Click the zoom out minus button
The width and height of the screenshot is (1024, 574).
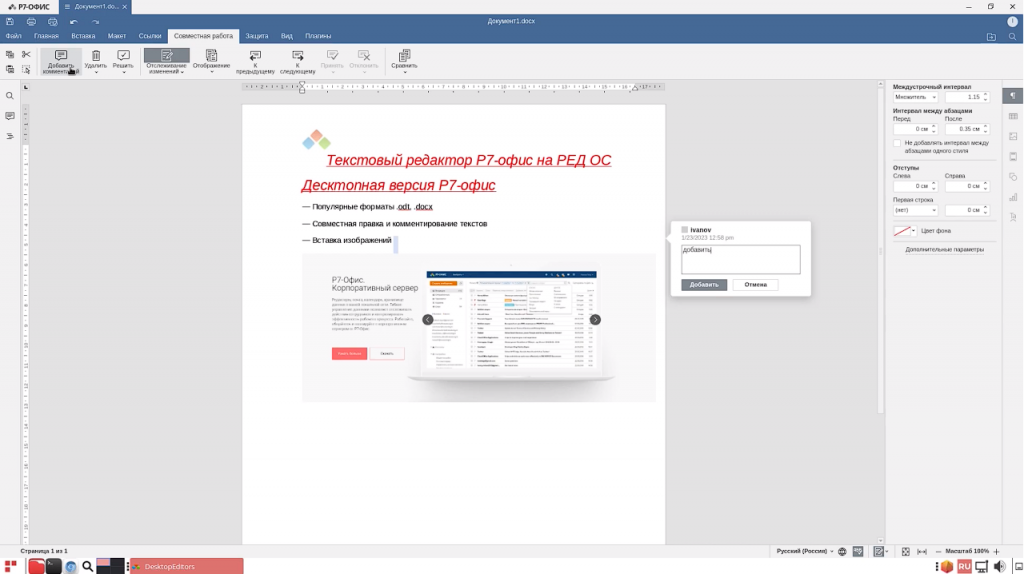[938, 552]
